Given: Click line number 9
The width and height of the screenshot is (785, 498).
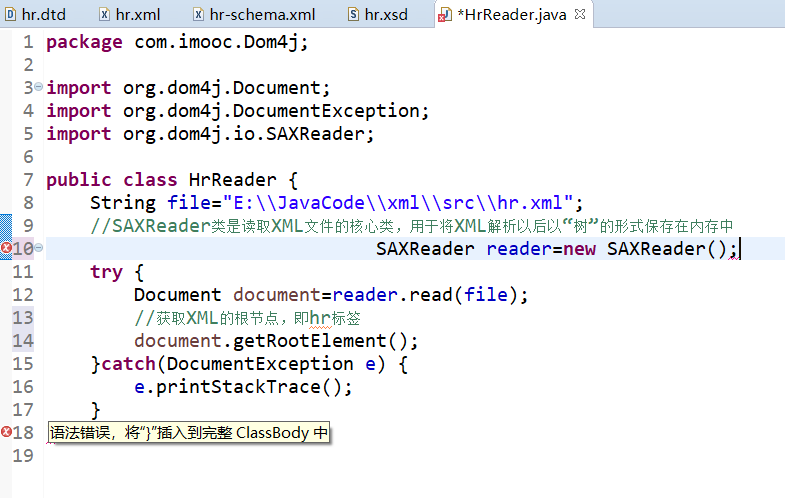Looking at the screenshot, I should pyautogui.click(x=28, y=225).
